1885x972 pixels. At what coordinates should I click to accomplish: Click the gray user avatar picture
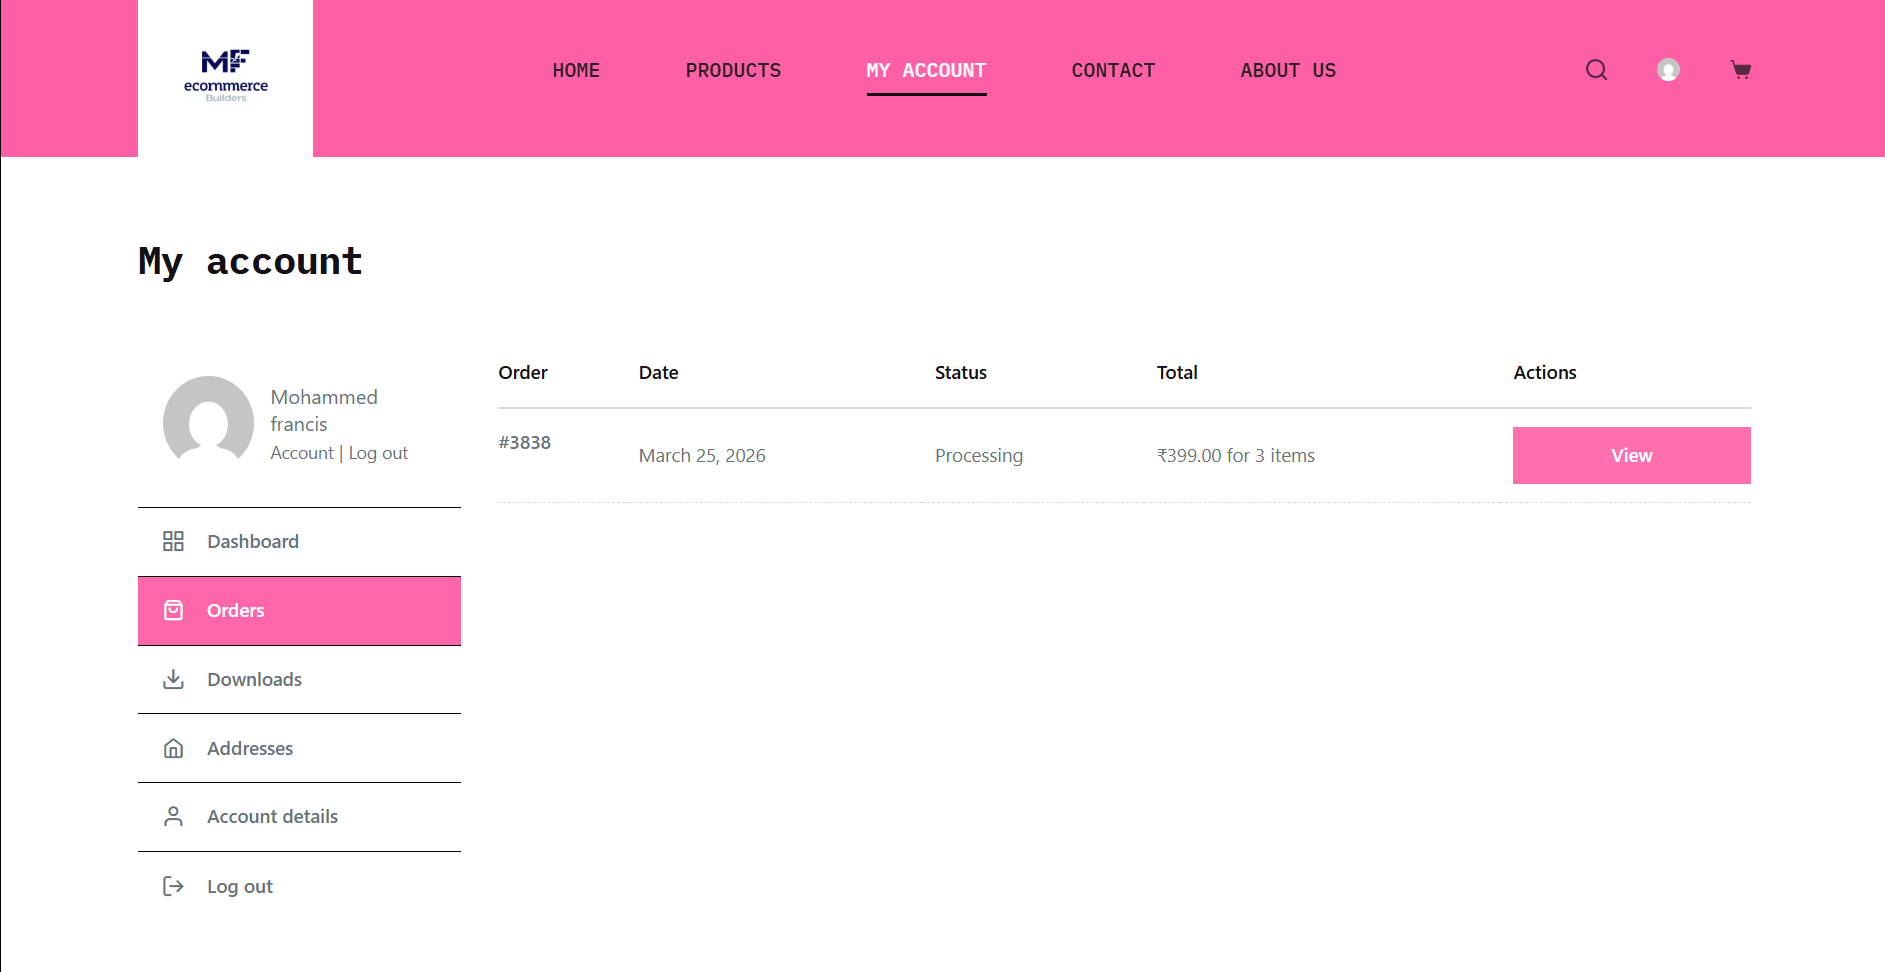[208, 420]
